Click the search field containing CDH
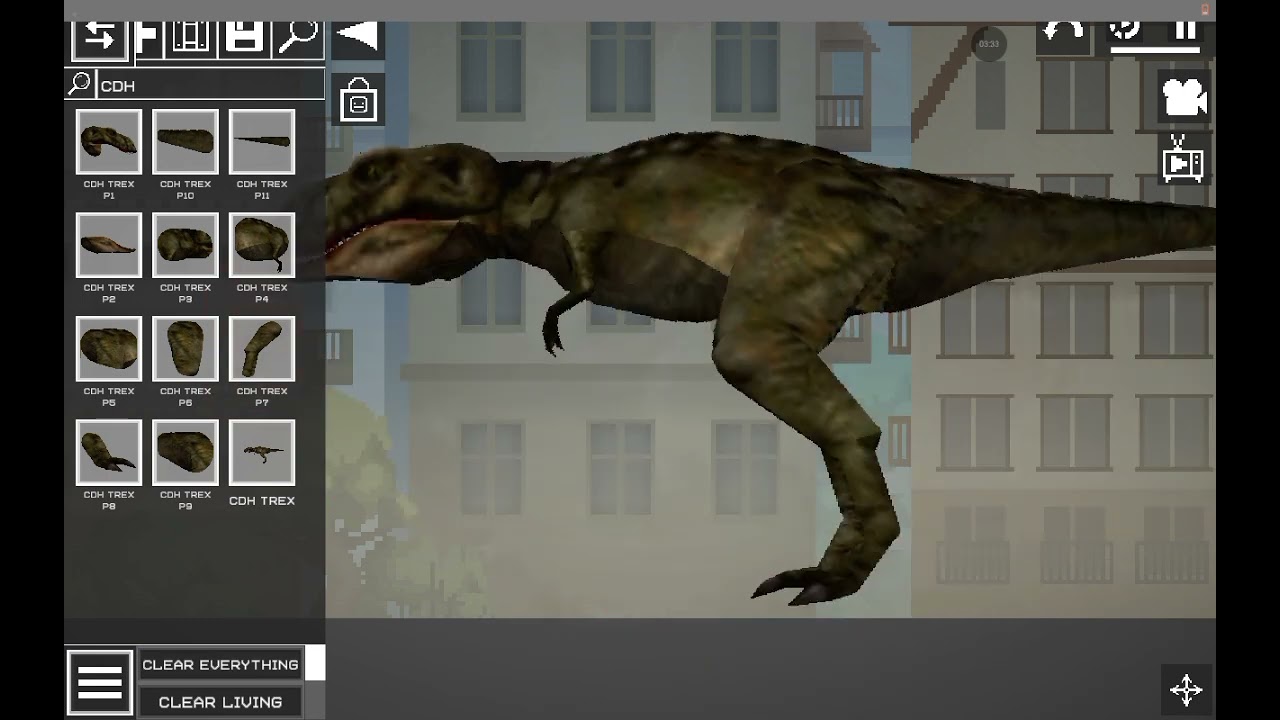 coord(210,85)
